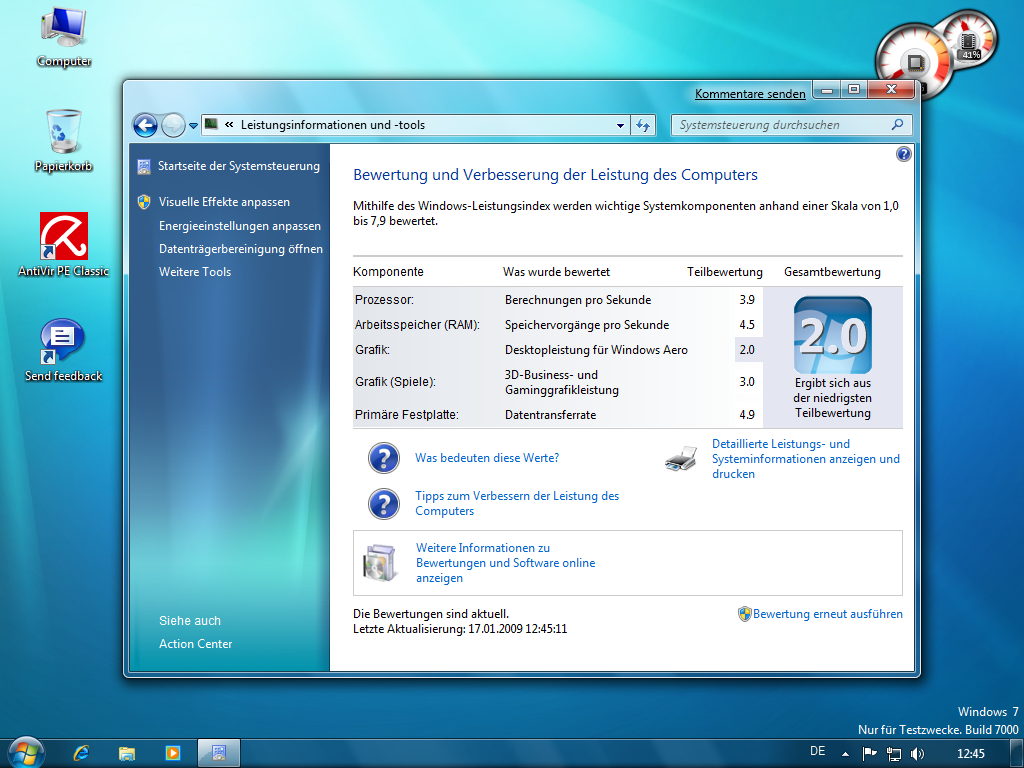Click the volume speaker icon in tray

(x=917, y=753)
